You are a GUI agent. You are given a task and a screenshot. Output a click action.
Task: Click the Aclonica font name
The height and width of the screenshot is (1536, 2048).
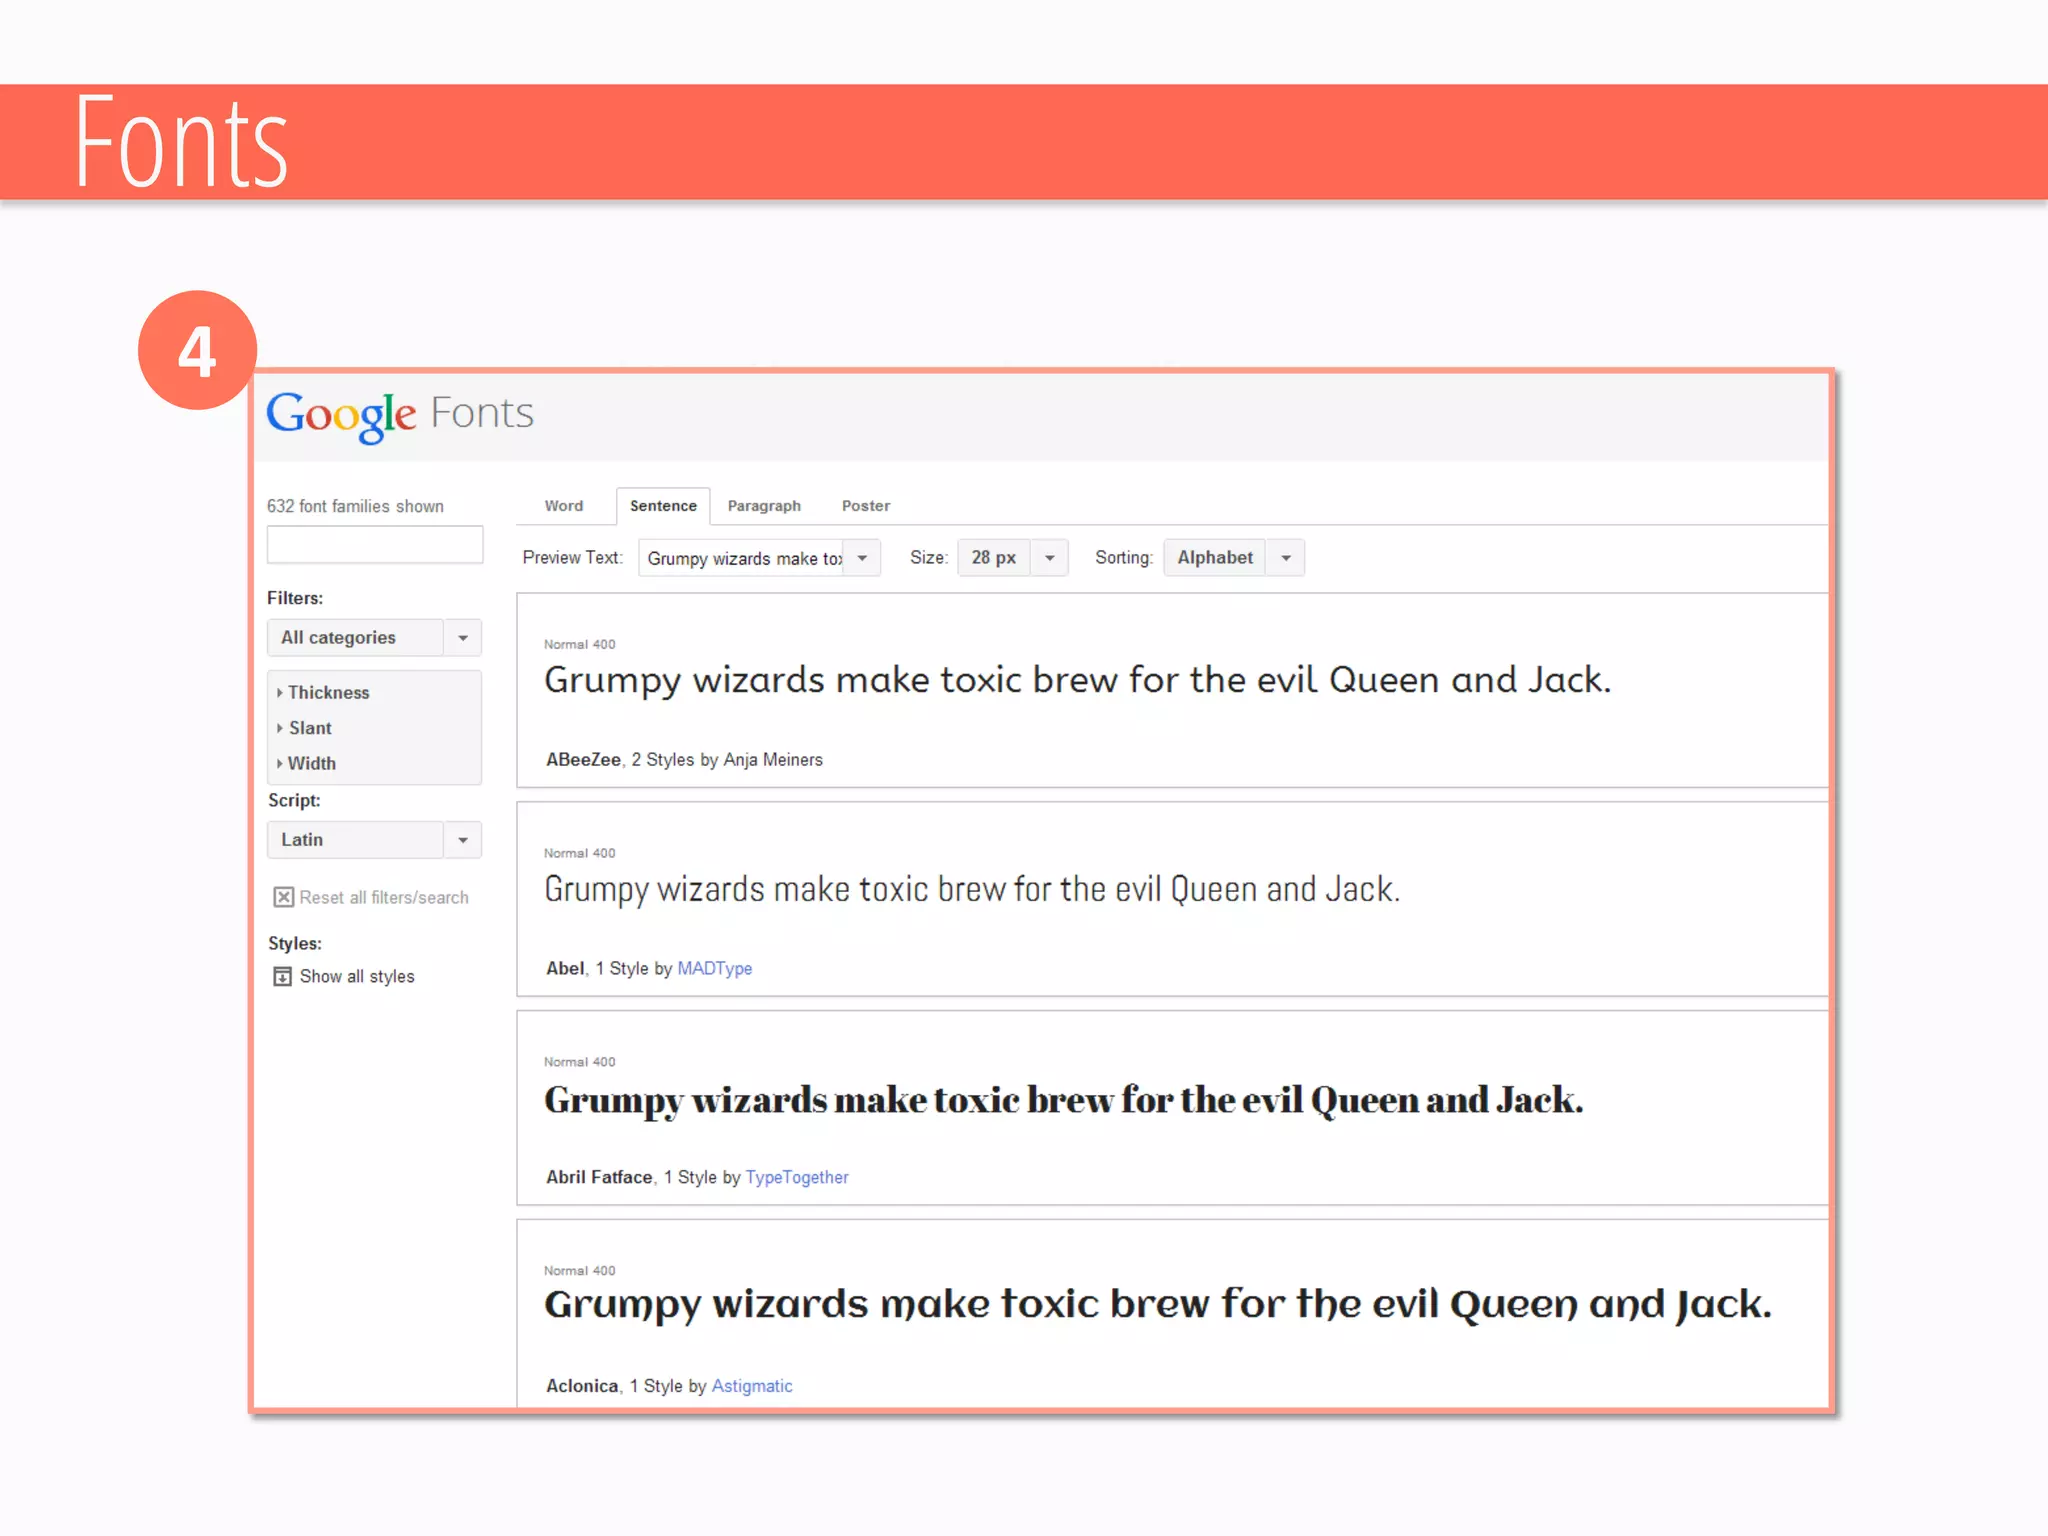pyautogui.click(x=582, y=1386)
